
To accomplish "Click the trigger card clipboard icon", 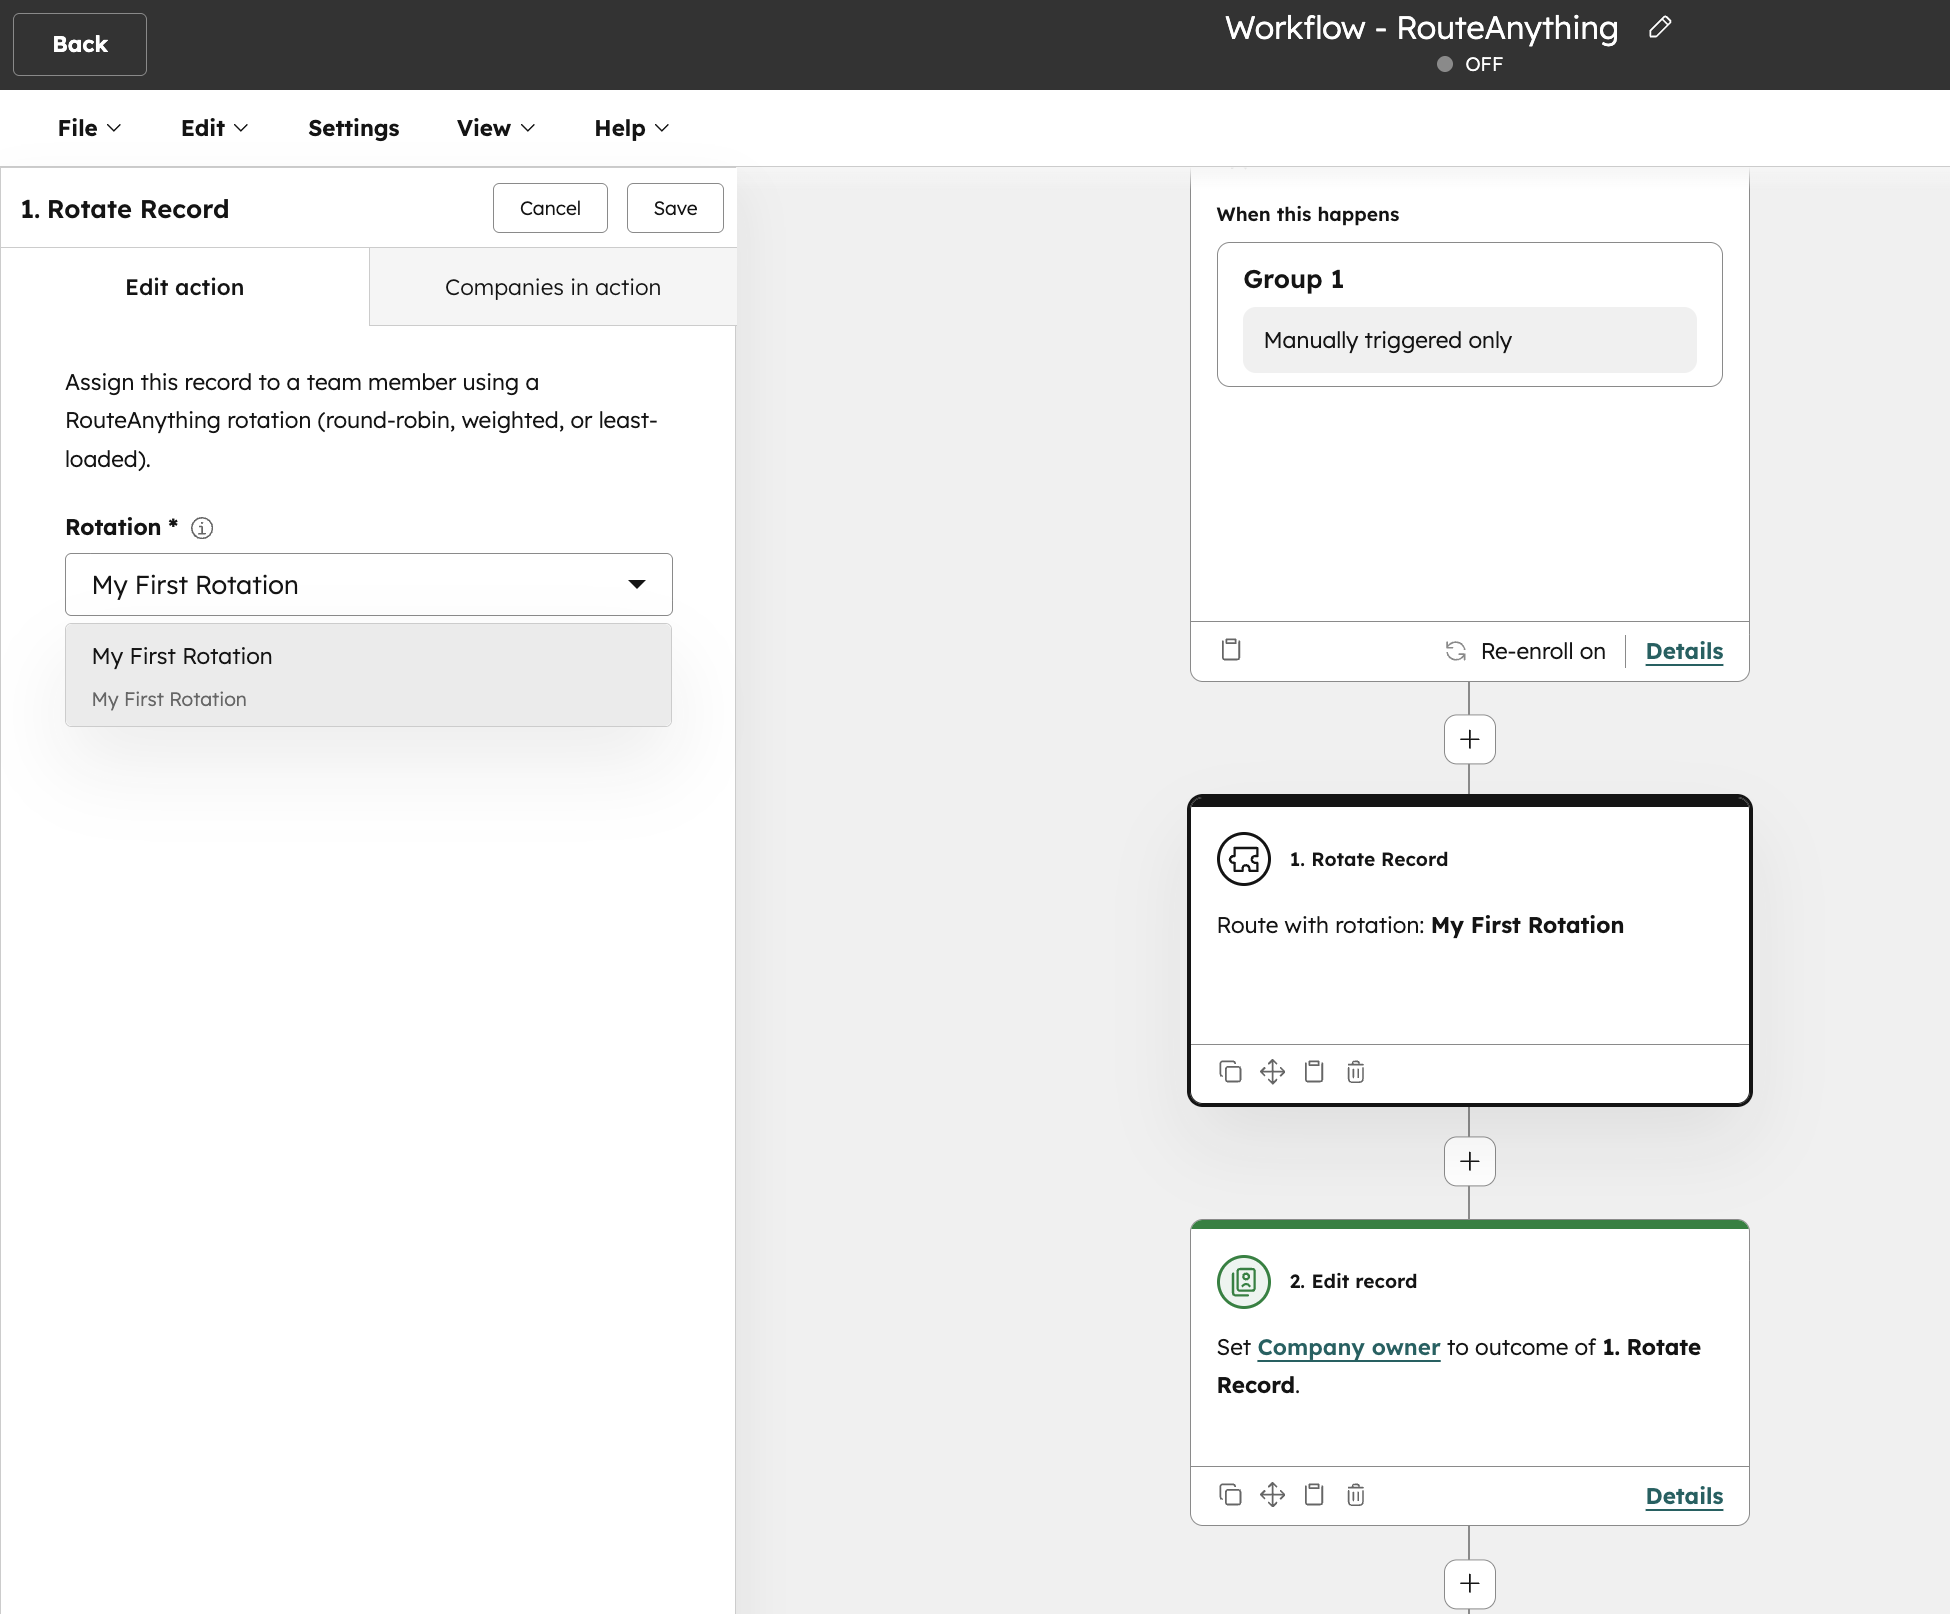I will point(1231,650).
